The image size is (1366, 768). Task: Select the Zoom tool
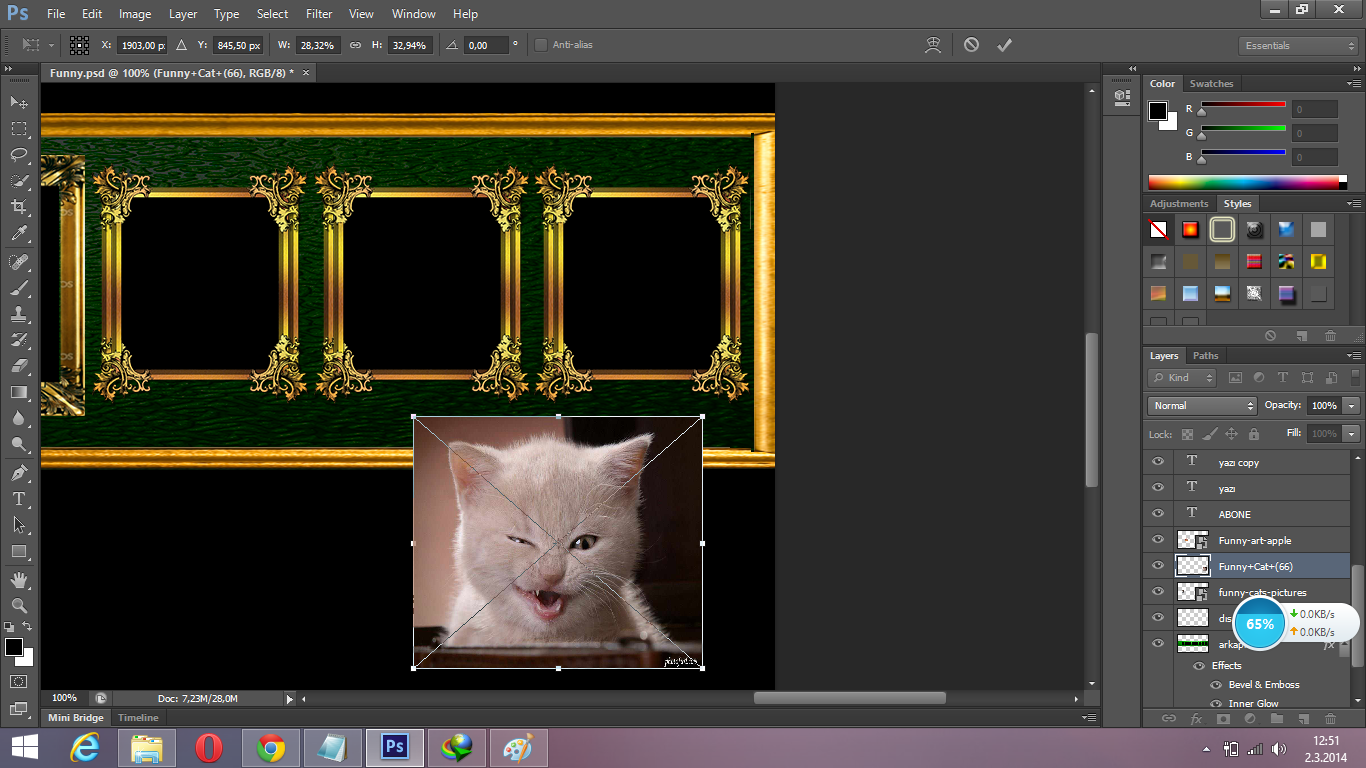click(x=19, y=606)
